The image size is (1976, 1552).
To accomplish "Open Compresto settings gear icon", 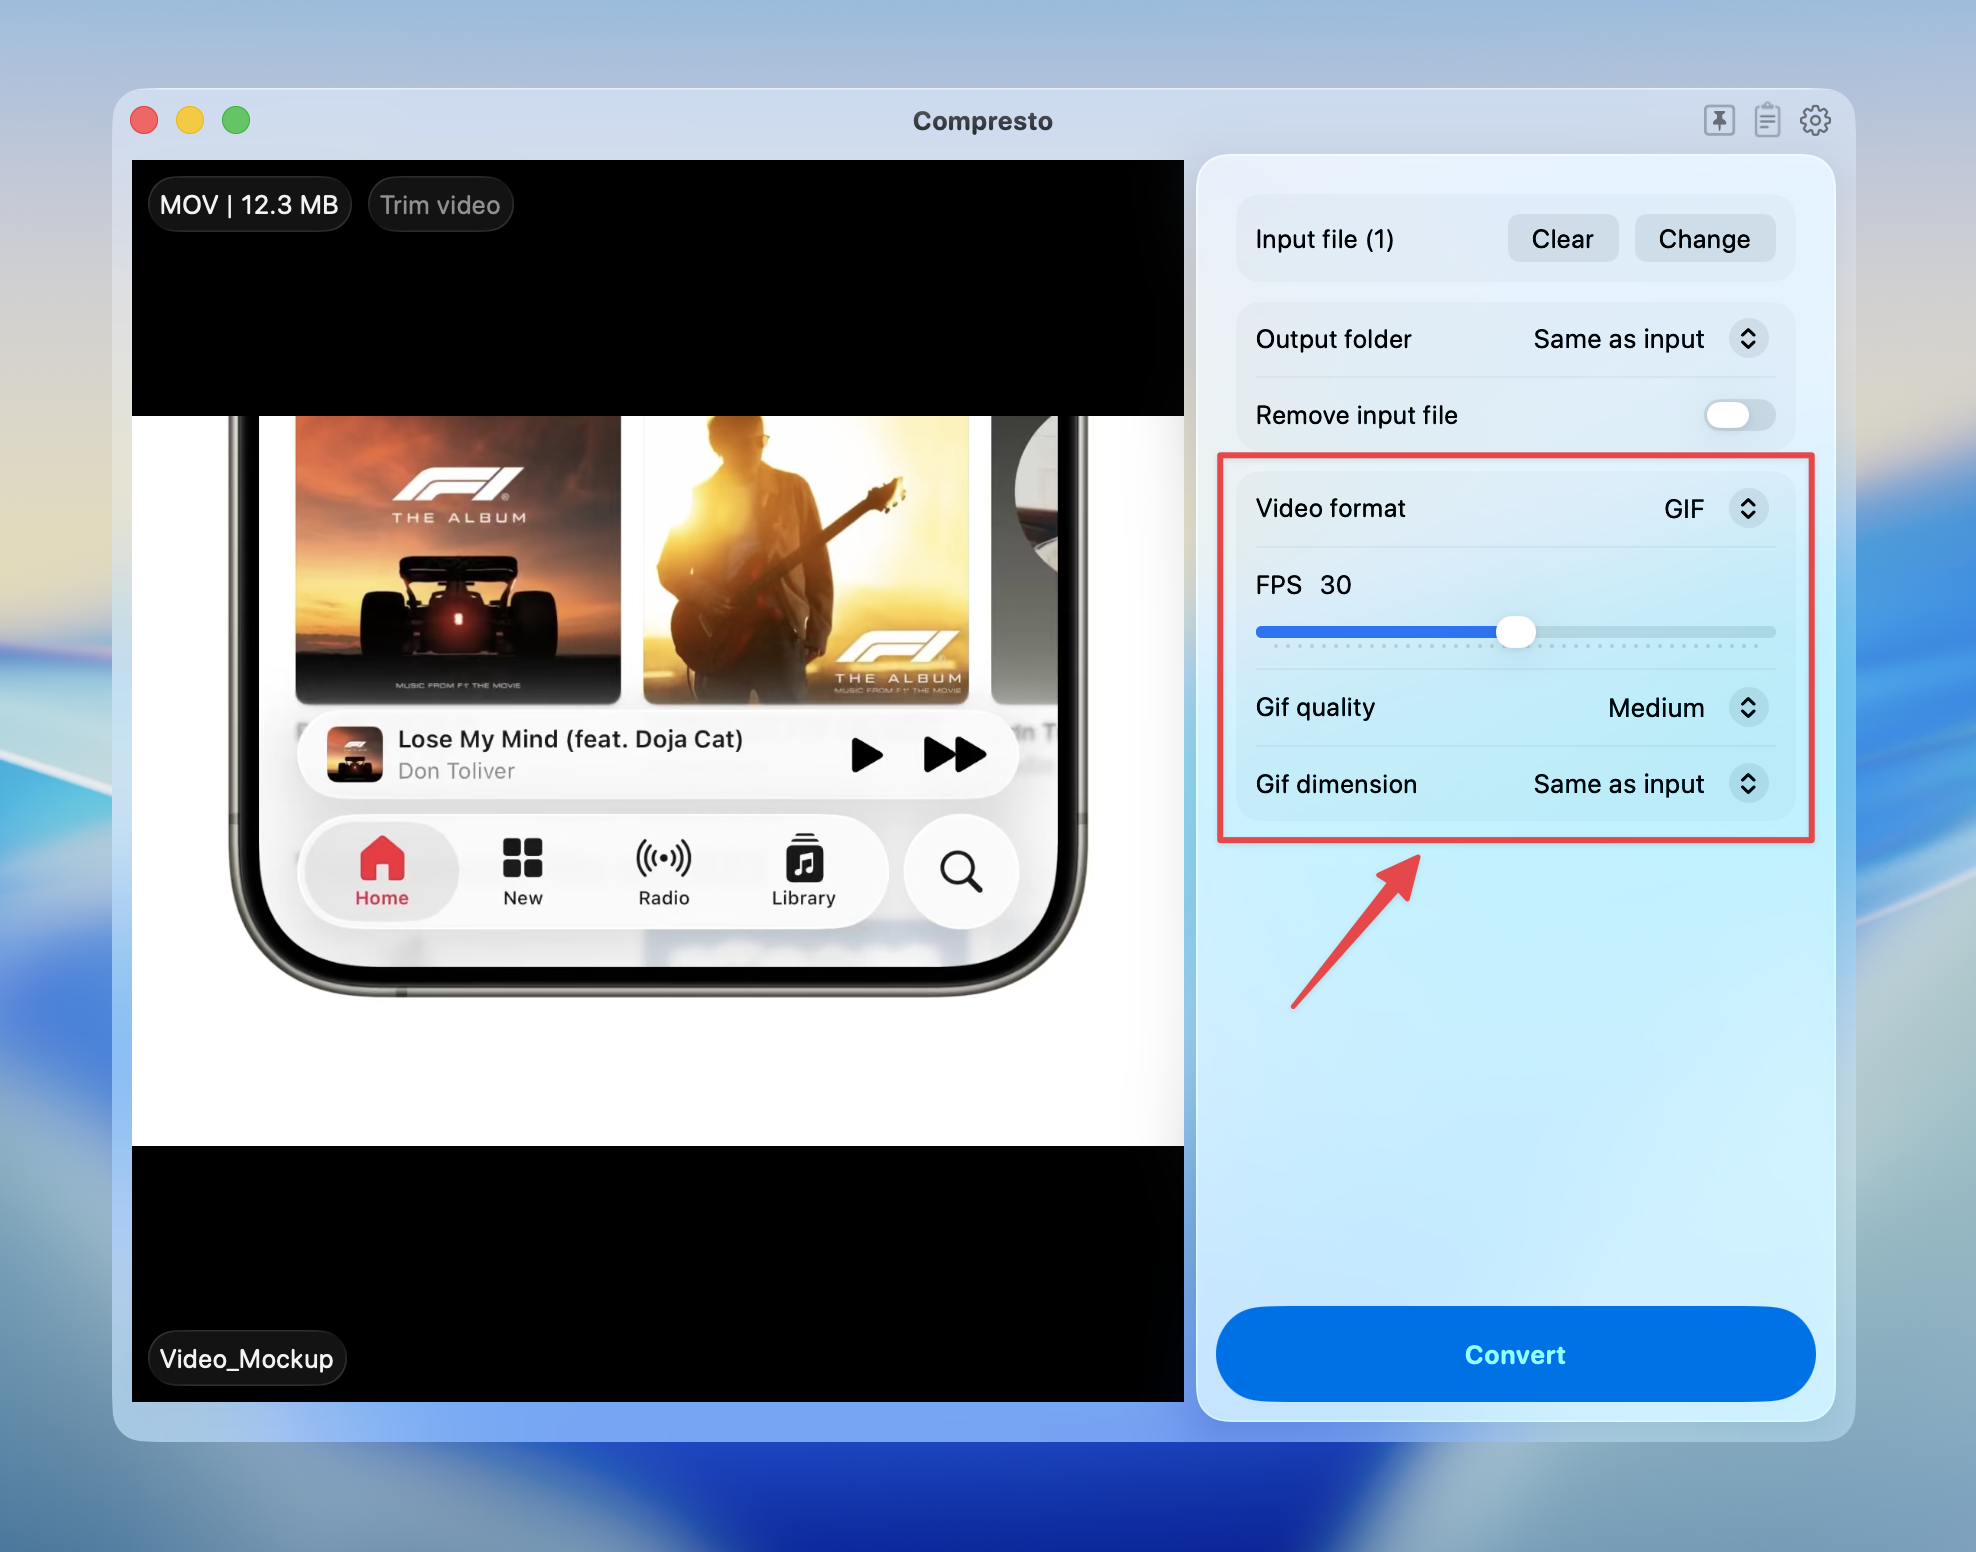I will pyautogui.click(x=1814, y=120).
